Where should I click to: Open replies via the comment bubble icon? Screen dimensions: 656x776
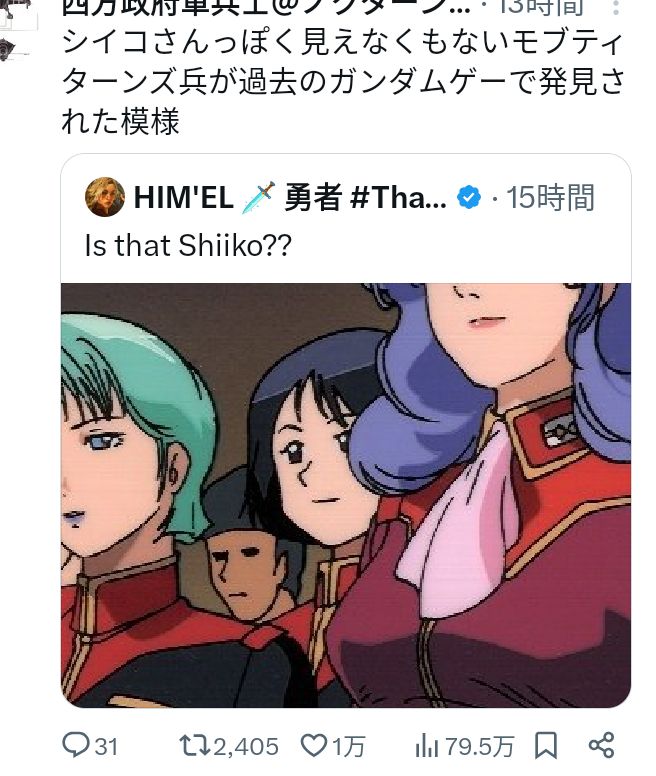(x=76, y=745)
